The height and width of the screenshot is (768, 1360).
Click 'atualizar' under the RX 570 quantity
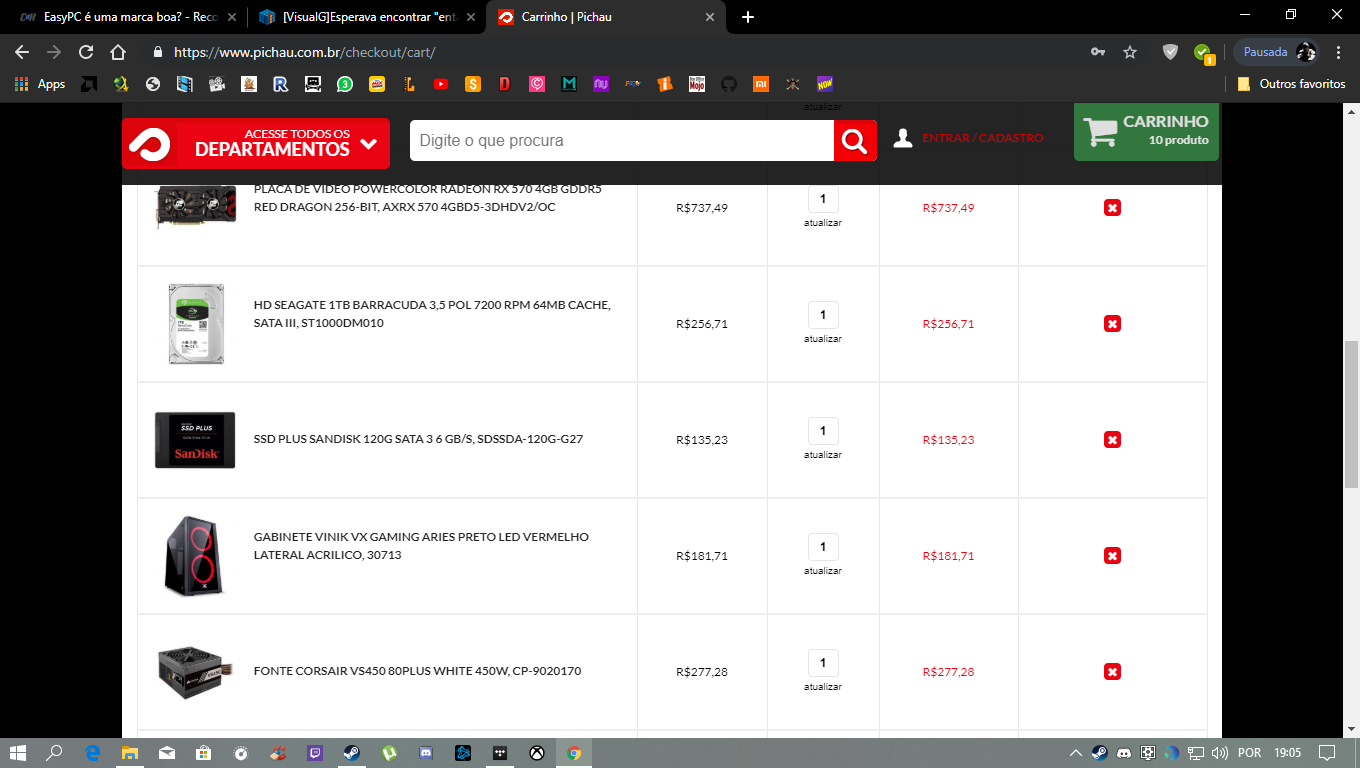tap(823, 223)
